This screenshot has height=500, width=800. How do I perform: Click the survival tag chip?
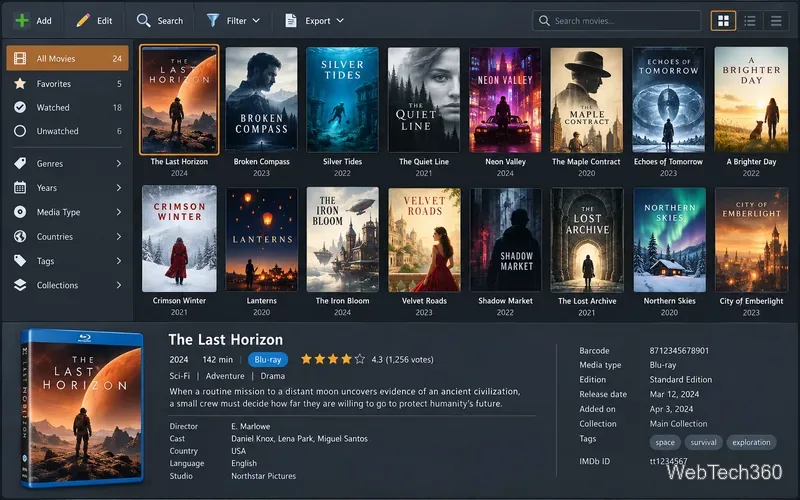coord(704,442)
